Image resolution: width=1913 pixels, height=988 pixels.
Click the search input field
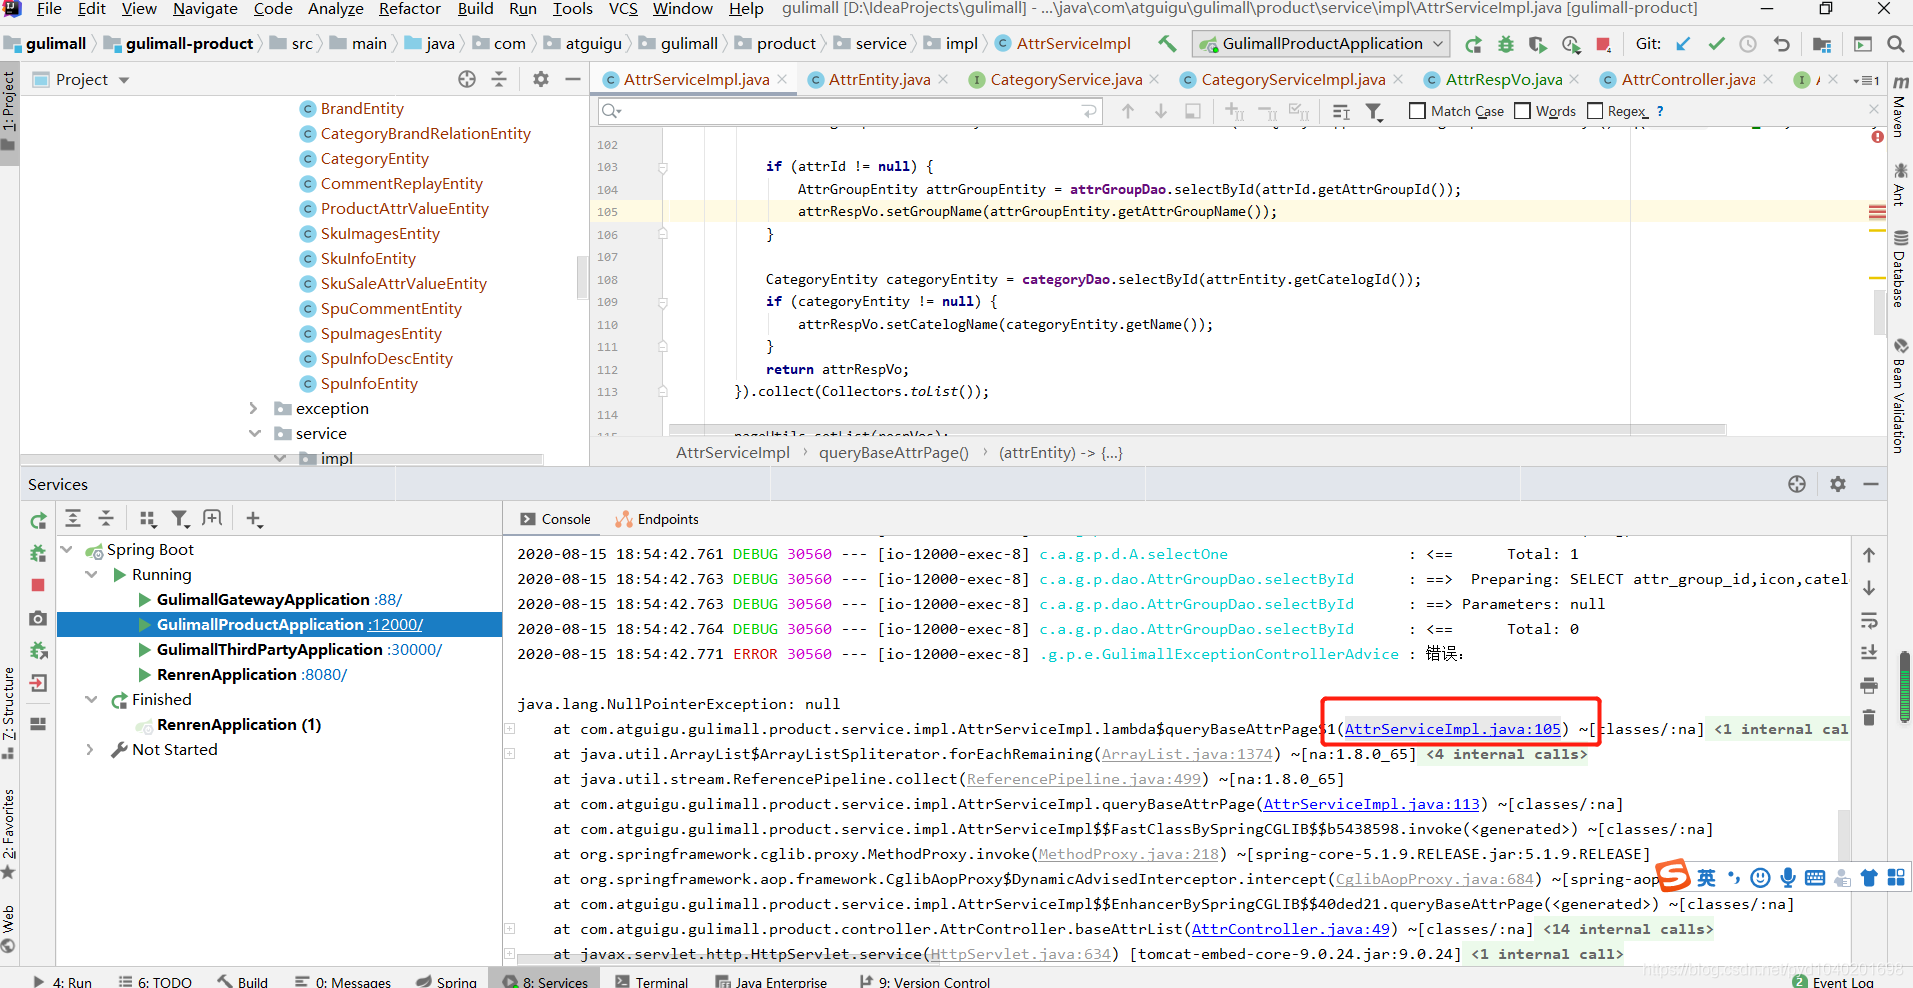[850, 111]
